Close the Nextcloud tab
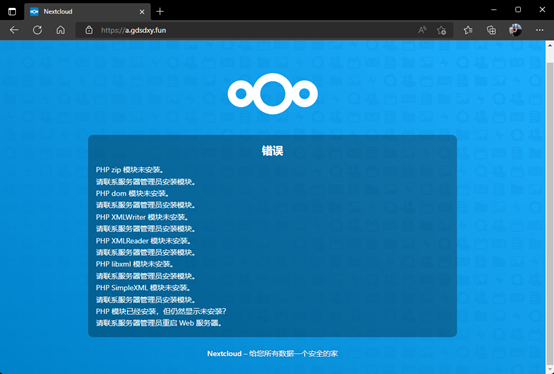 point(142,12)
